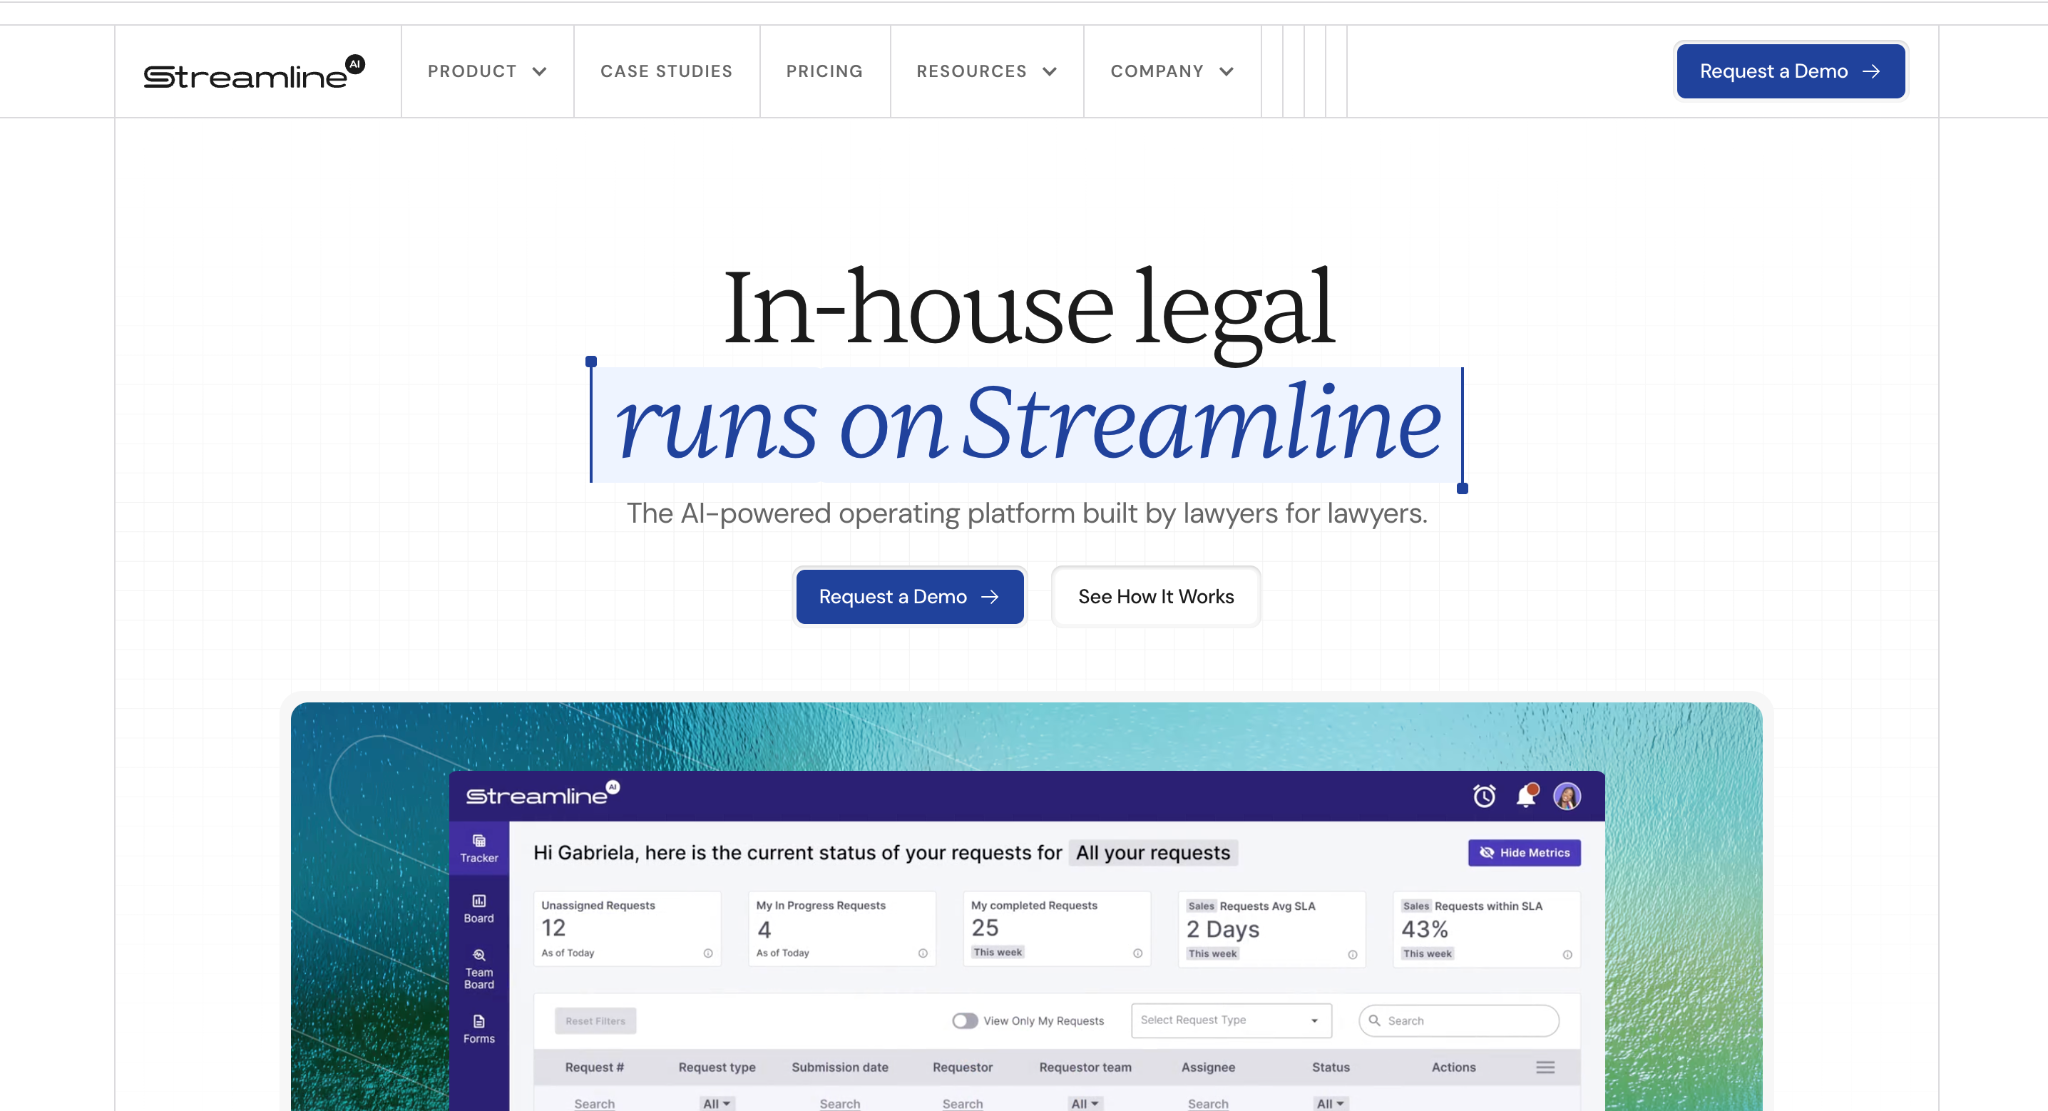
Task: Open the All your requests selector
Action: (1153, 853)
